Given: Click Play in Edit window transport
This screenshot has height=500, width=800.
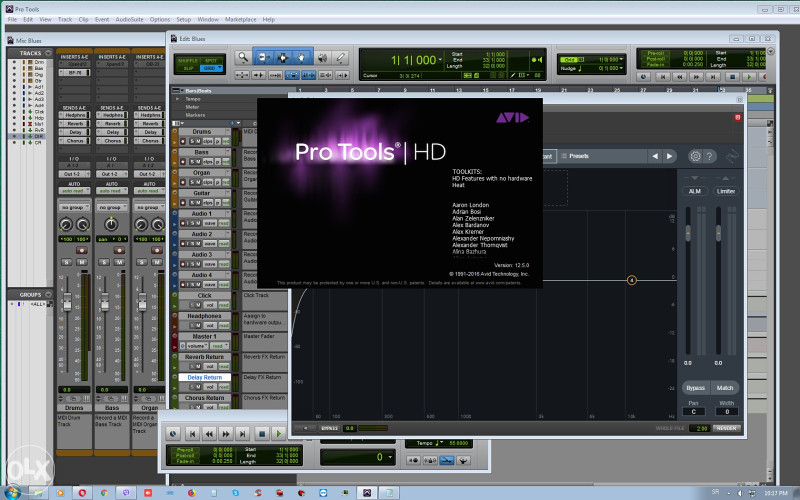Looking at the screenshot, I should pyautogui.click(x=749, y=77).
